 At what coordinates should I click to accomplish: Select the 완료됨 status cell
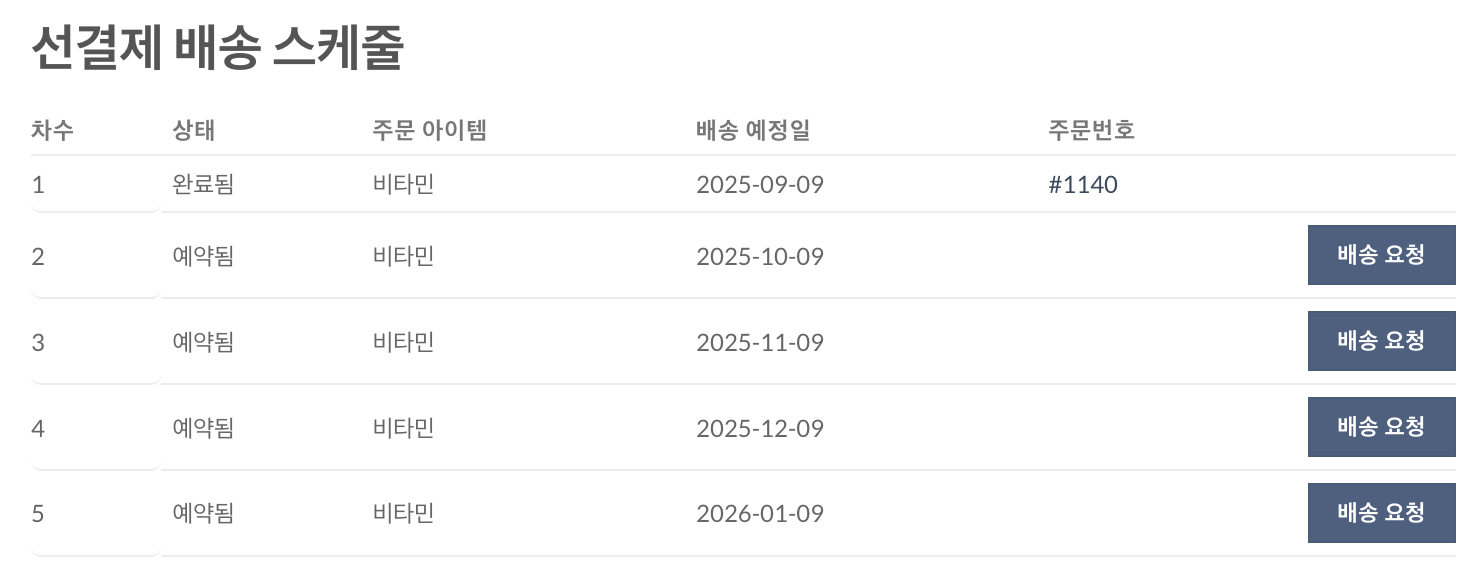[x=203, y=185]
